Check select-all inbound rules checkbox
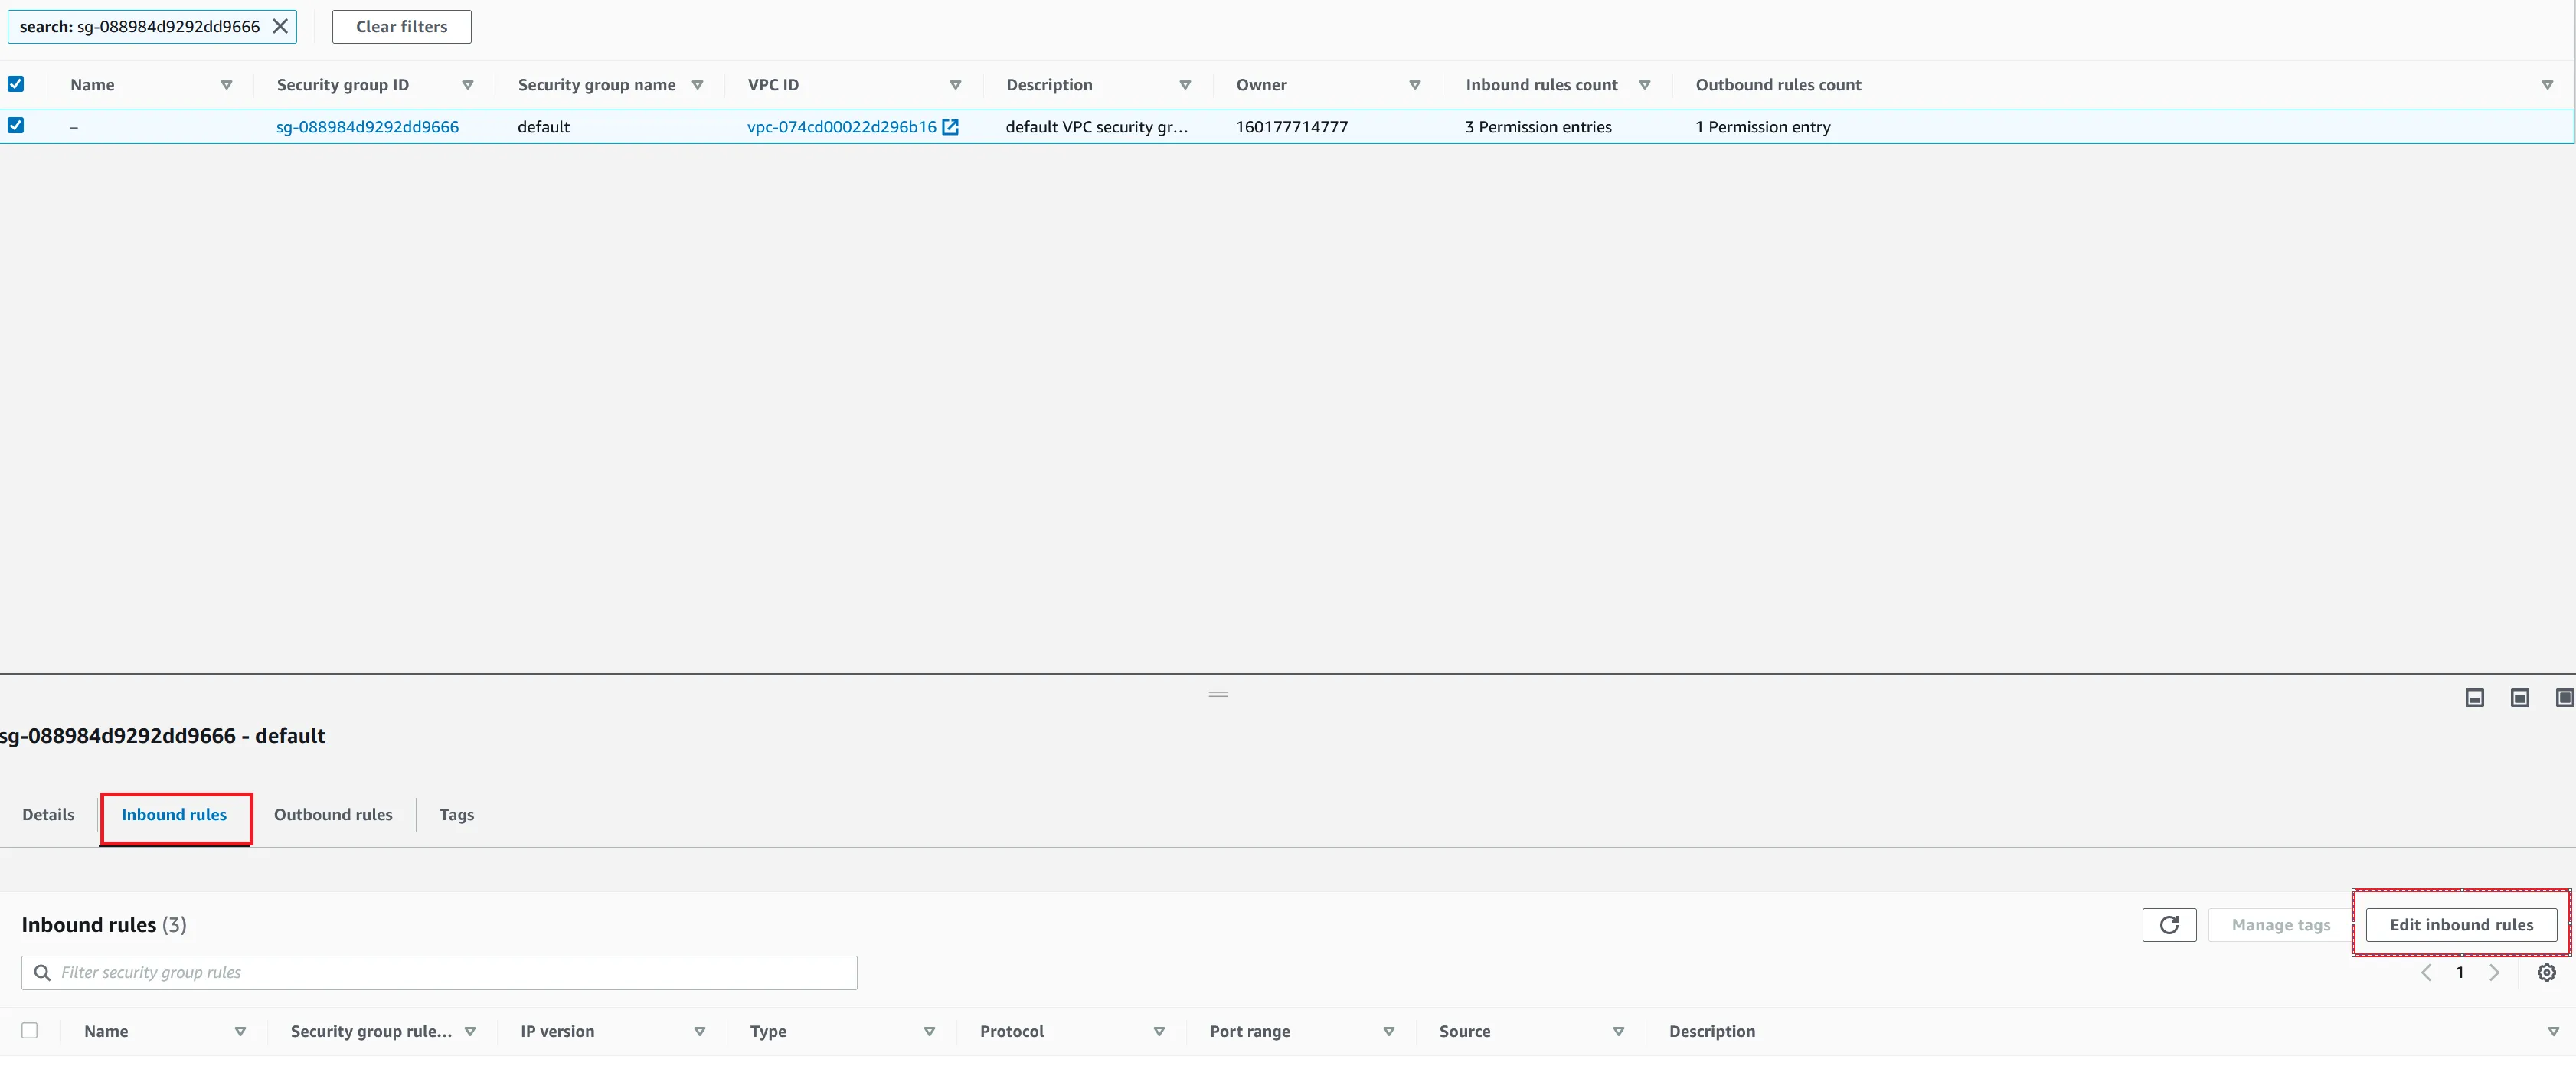 coord(30,1030)
